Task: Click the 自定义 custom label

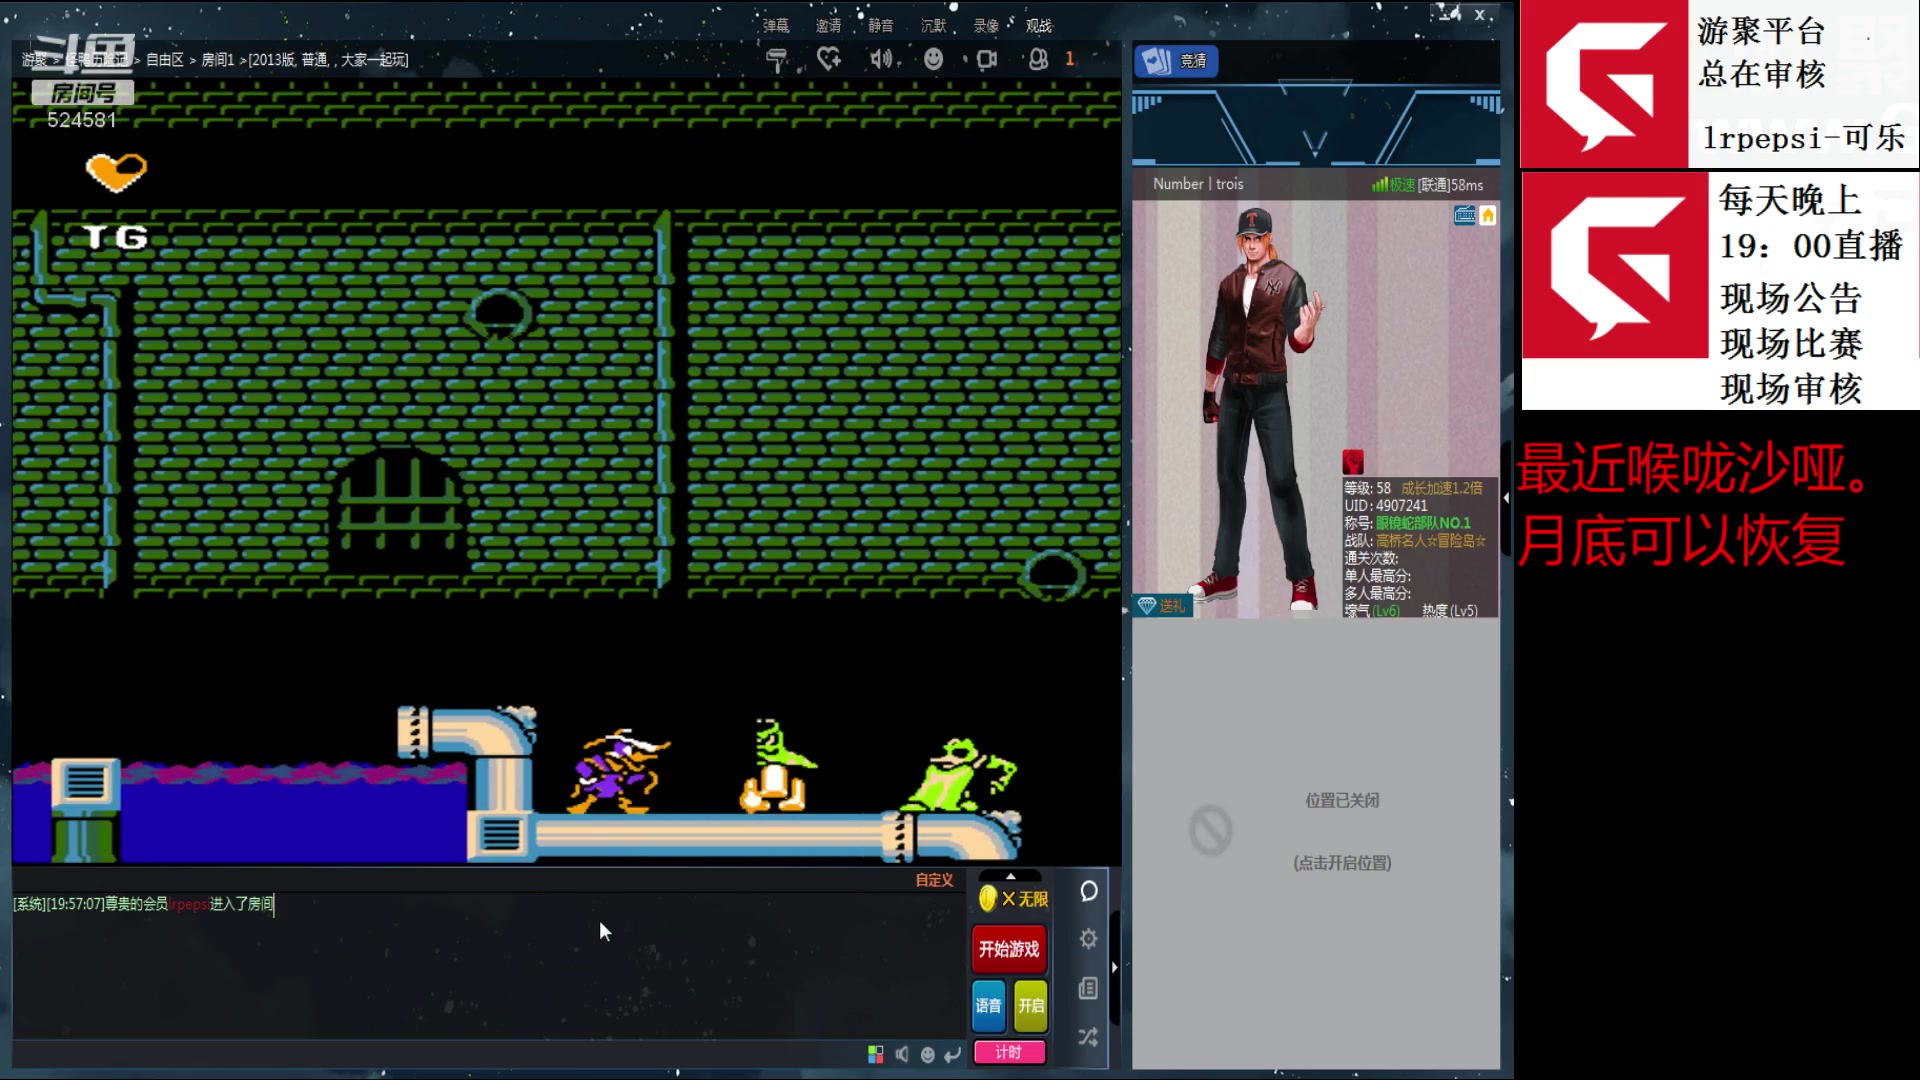Action: point(935,880)
